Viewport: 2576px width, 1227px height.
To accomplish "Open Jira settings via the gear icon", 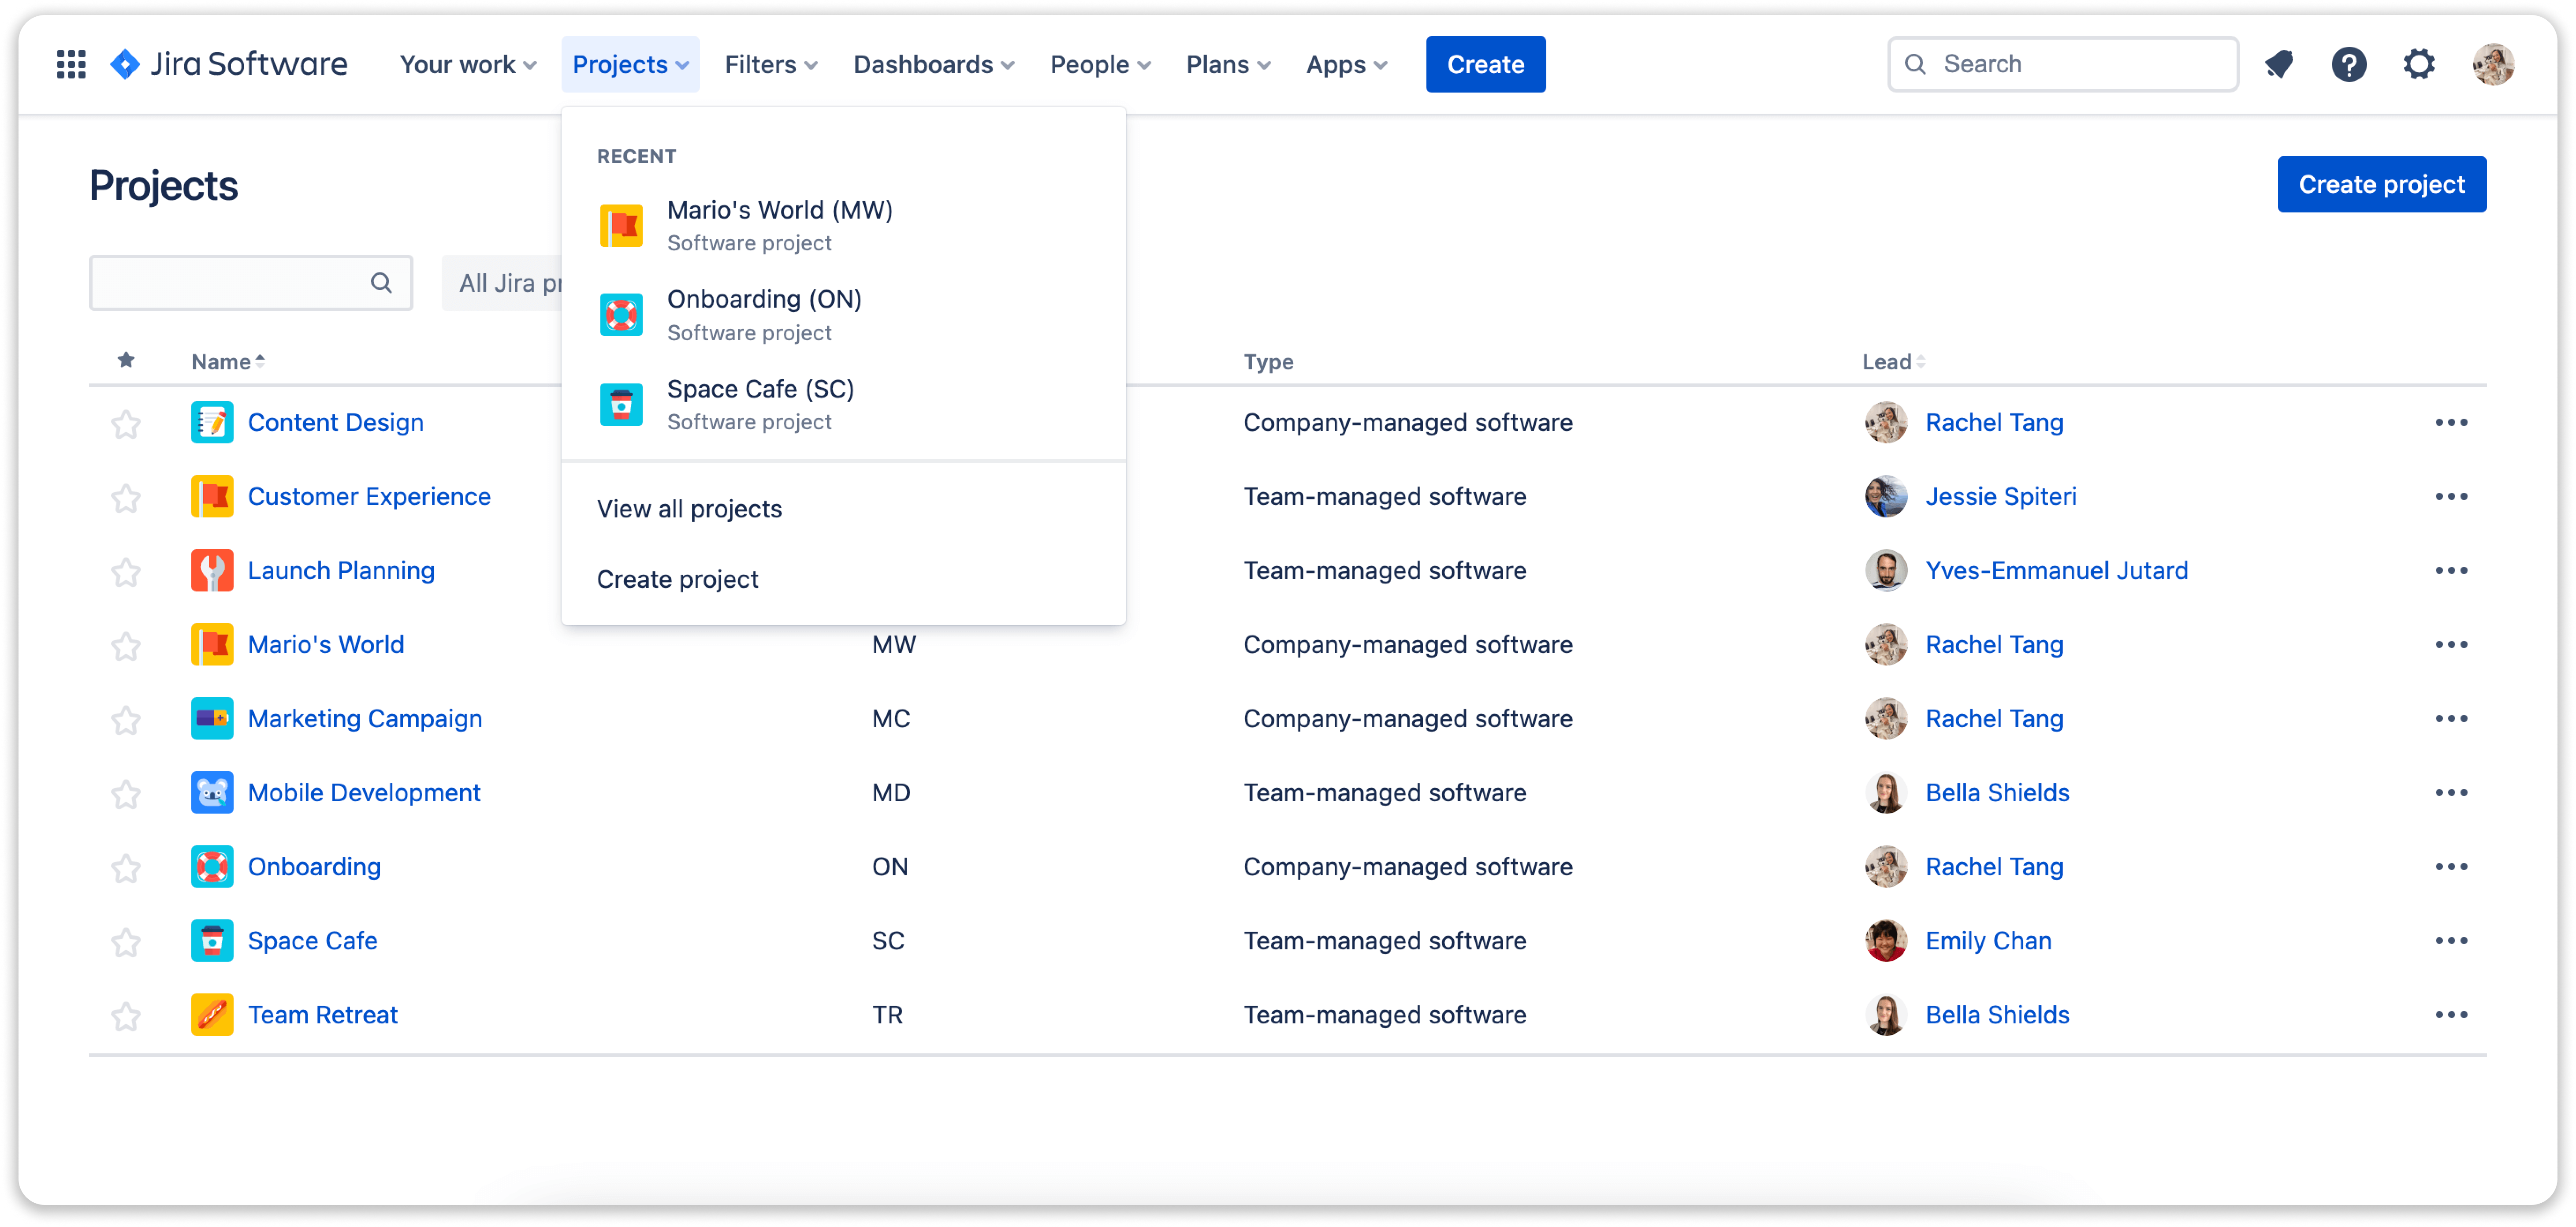I will coord(2419,63).
